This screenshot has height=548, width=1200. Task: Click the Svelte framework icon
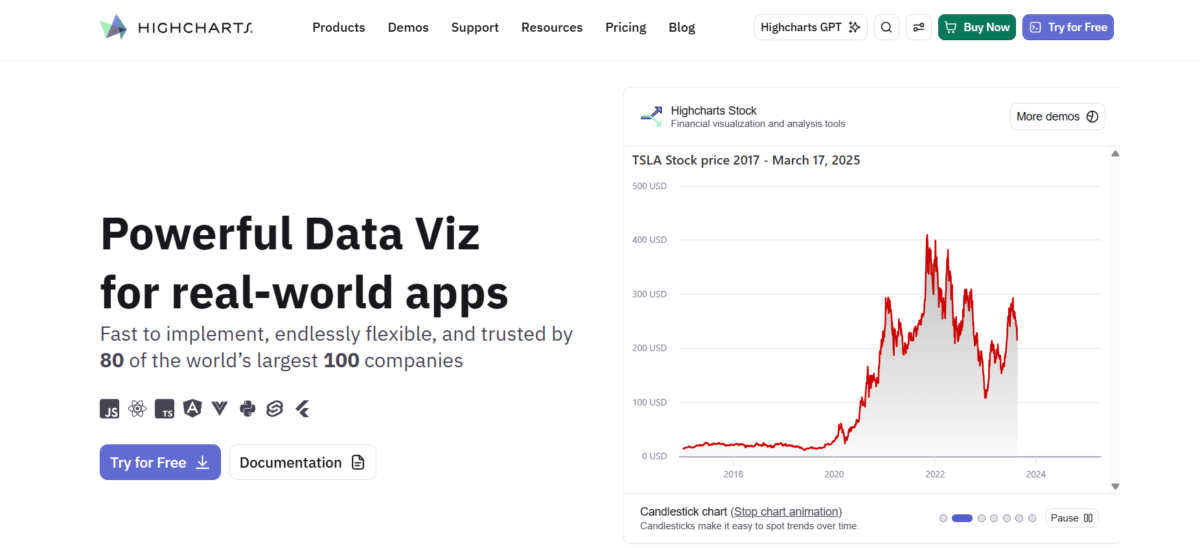tap(274, 408)
